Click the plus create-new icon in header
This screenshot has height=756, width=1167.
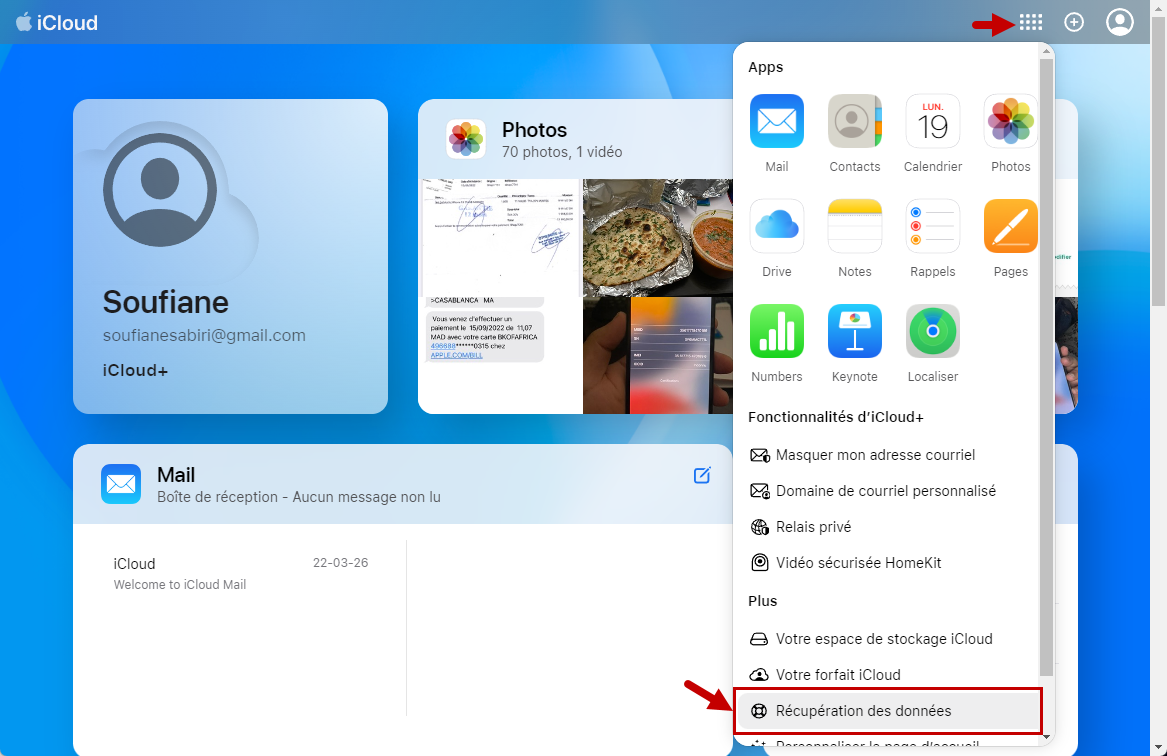[1074, 22]
